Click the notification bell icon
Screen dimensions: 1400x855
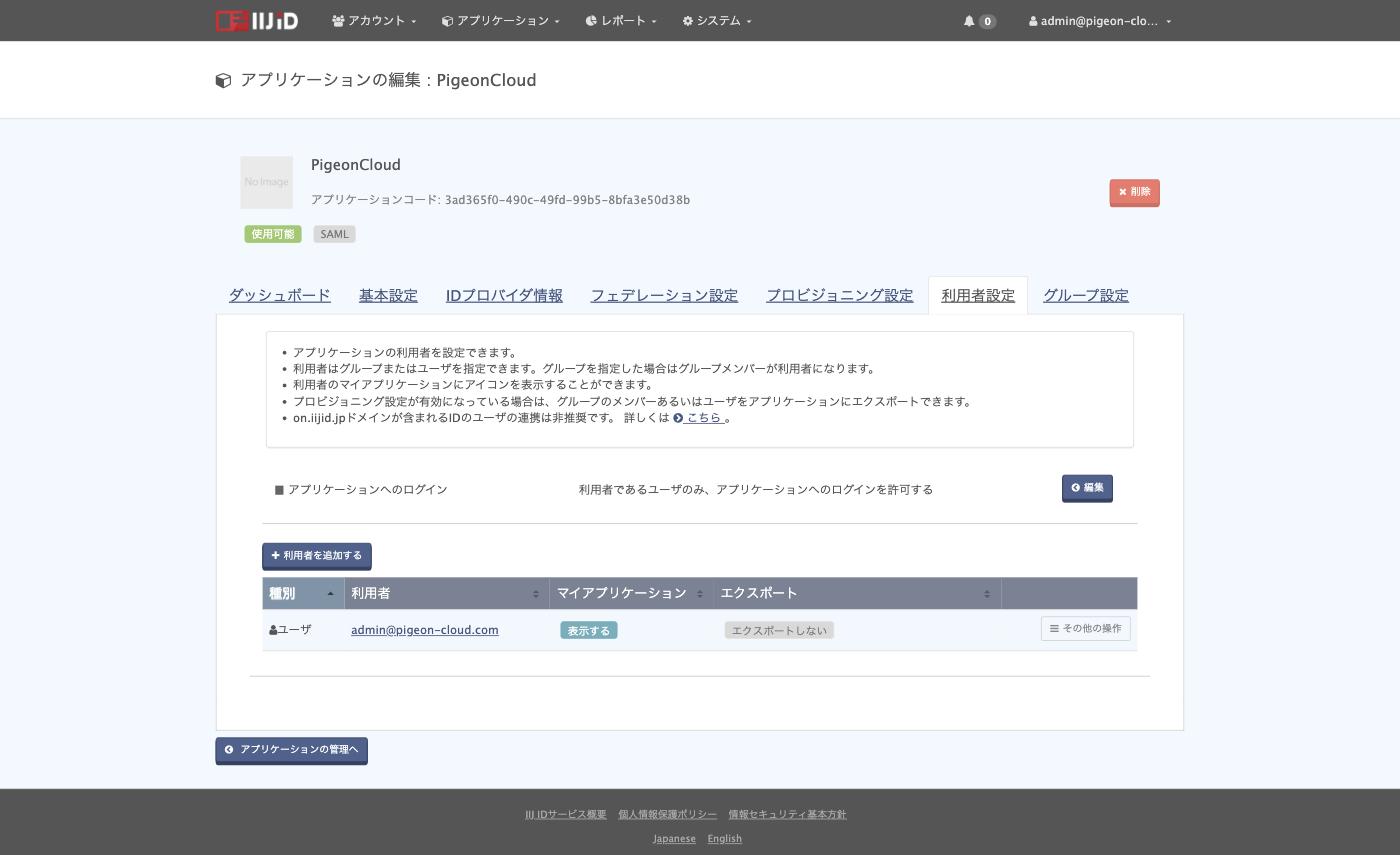coord(969,20)
